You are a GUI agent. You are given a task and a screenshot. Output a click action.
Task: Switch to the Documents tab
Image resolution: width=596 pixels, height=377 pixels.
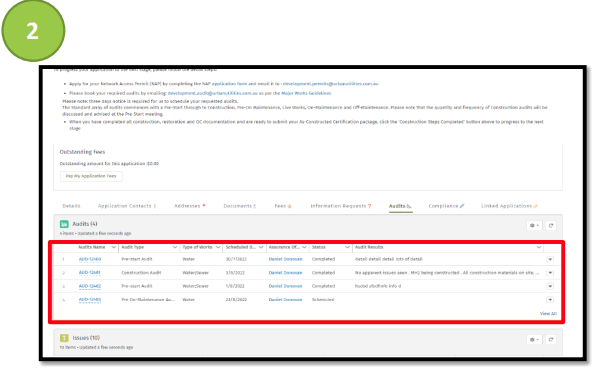(239, 206)
